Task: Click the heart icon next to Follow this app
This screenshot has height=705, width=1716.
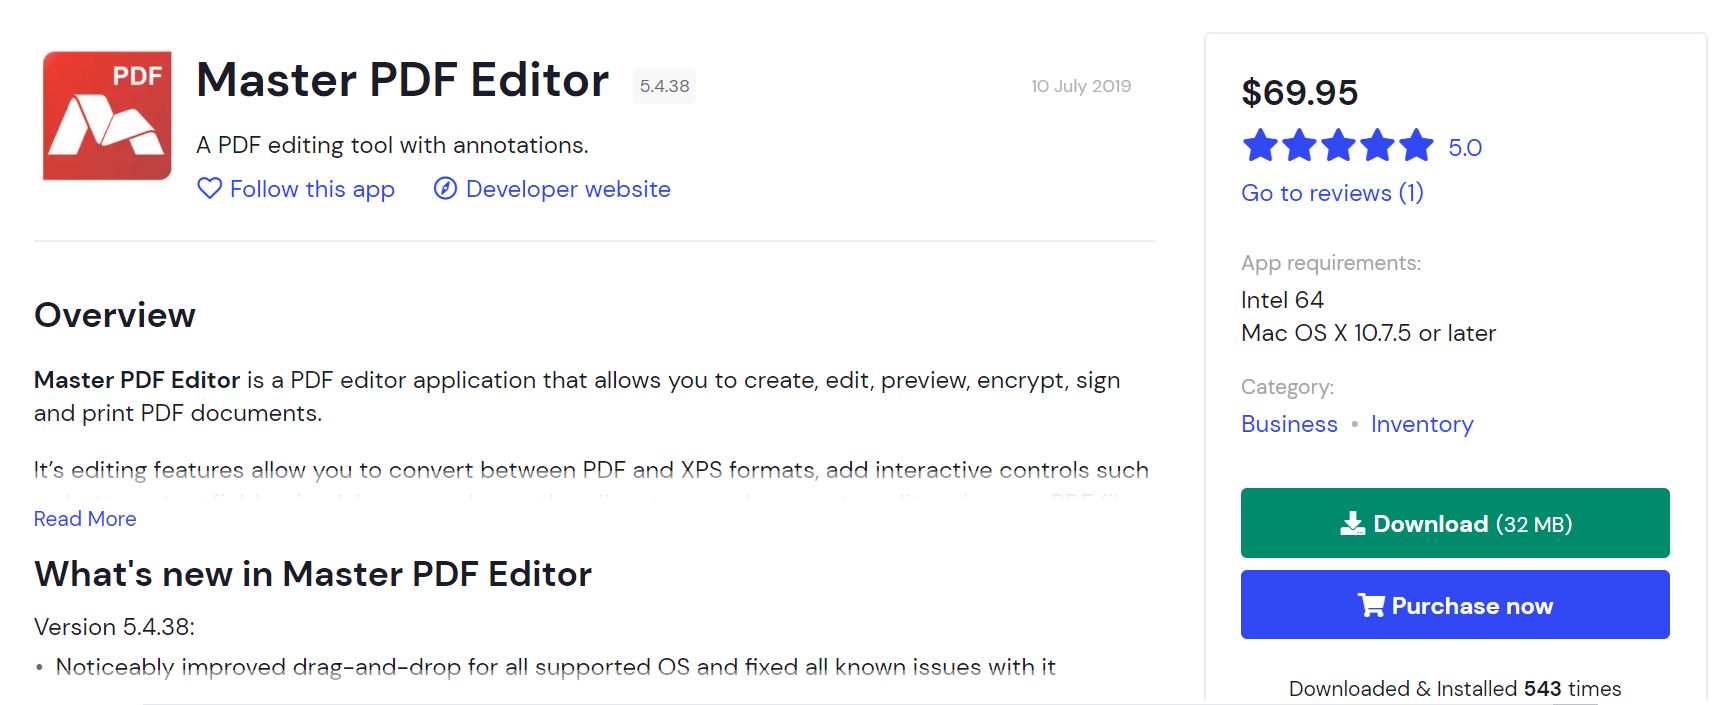Action: (x=209, y=189)
